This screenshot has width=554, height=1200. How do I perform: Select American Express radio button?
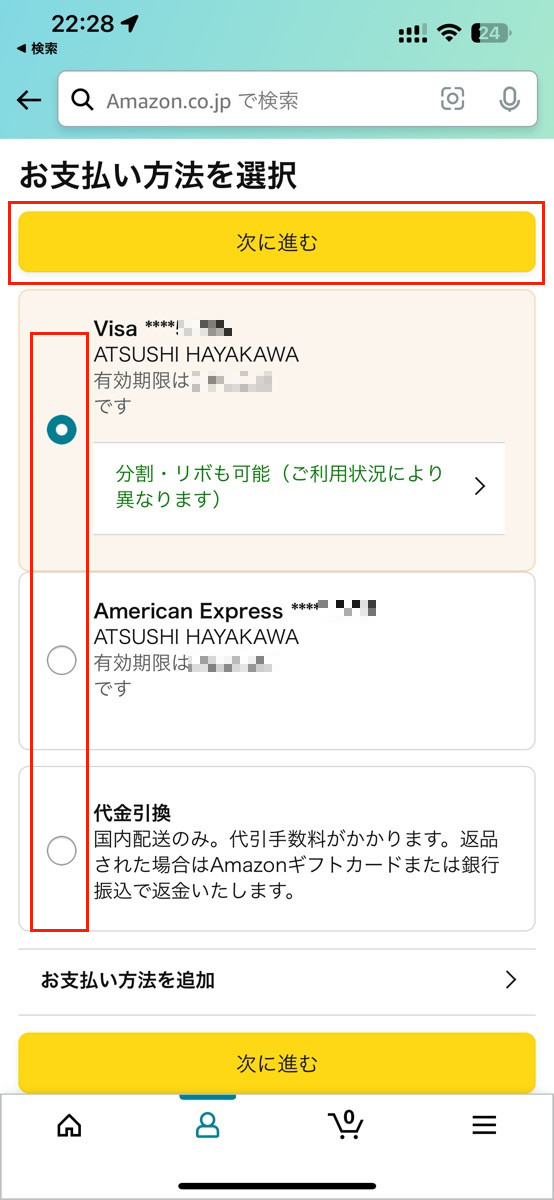[x=62, y=660]
